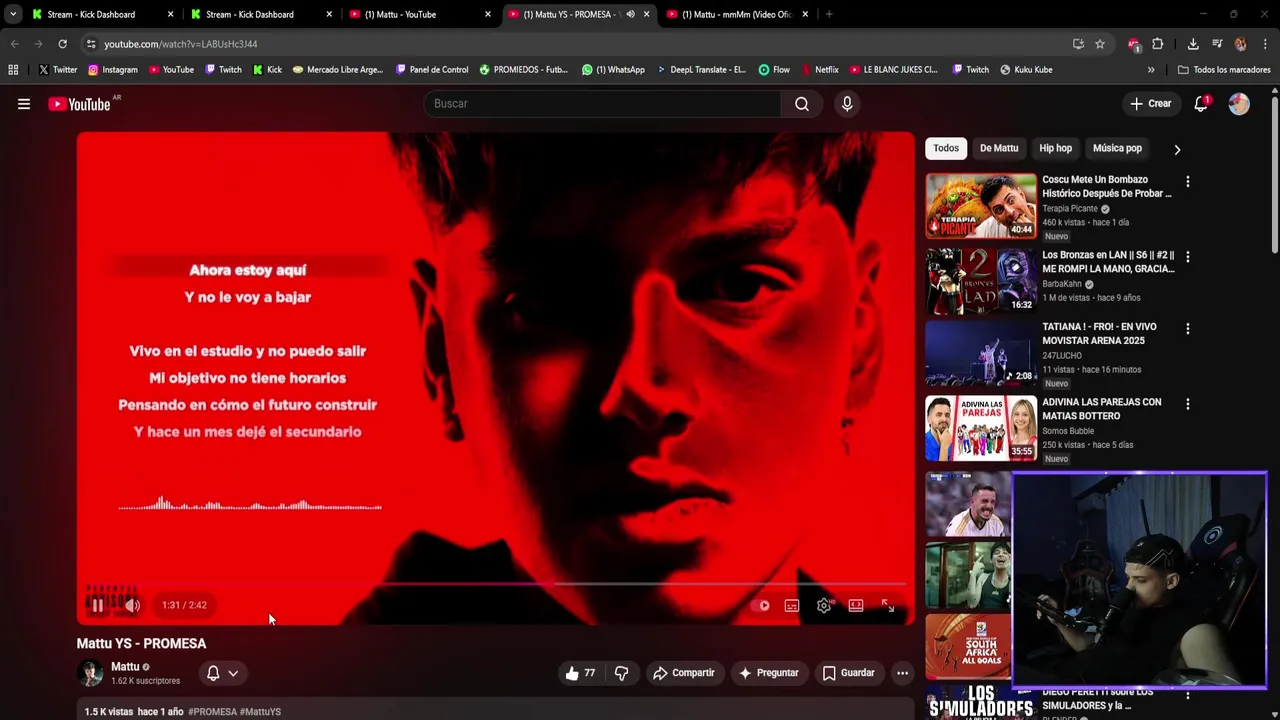Screen dimensions: 1280x720
Task: Open the Mattu channel name link
Action: [x=125, y=667]
